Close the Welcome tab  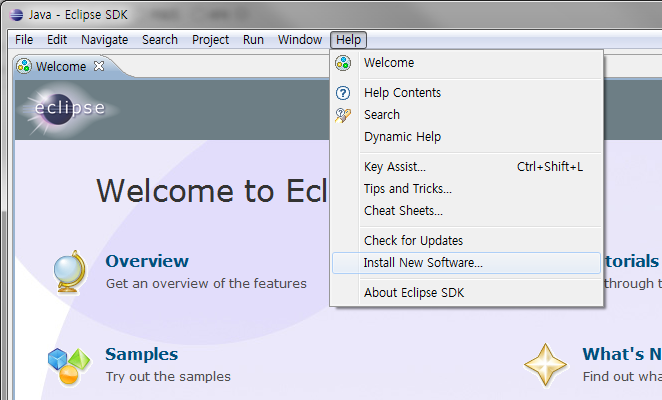click(99, 66)
